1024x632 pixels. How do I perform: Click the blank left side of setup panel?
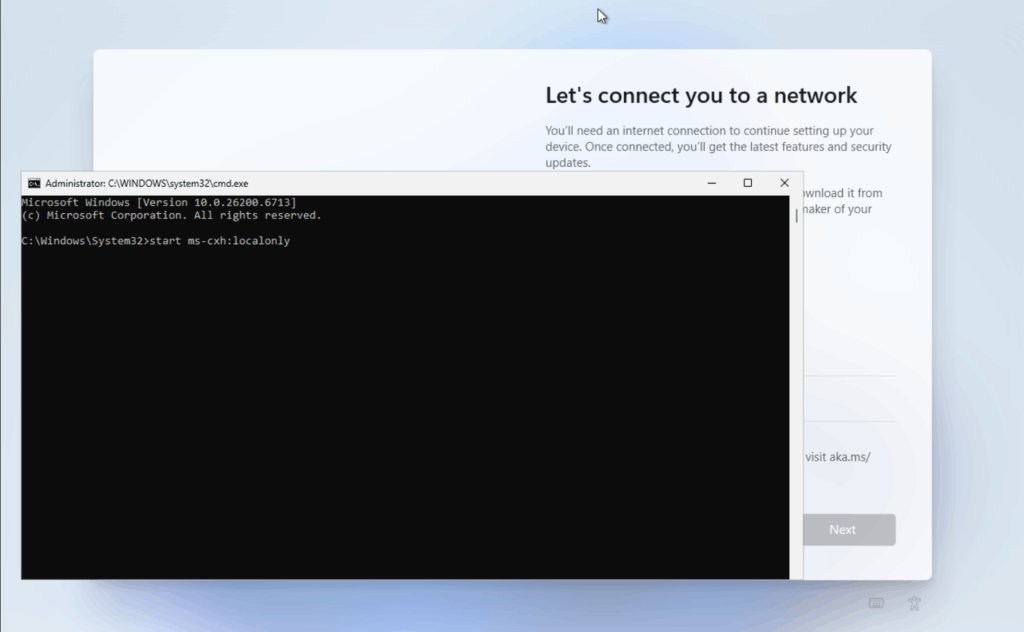click(300, 110)
